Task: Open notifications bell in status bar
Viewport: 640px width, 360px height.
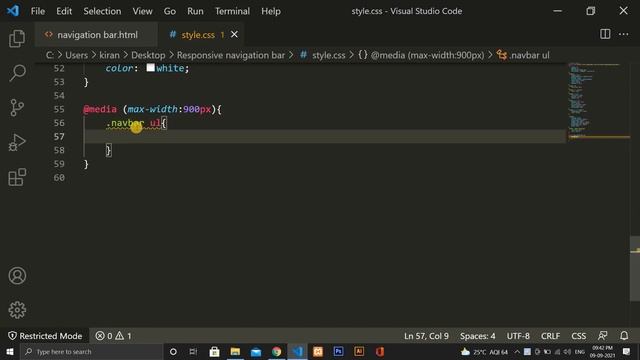Action: pyautogui.click(x=624, y=336)
